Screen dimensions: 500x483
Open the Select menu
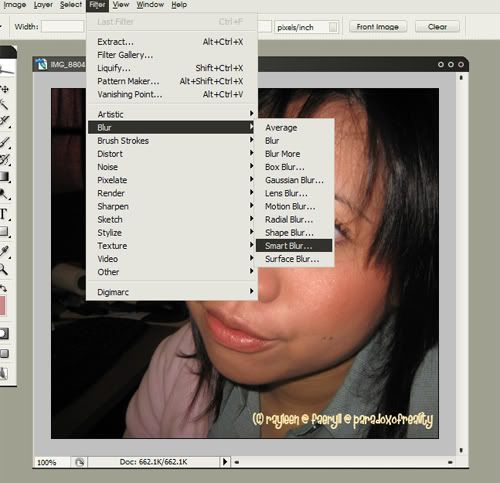[x=71, y=5]
